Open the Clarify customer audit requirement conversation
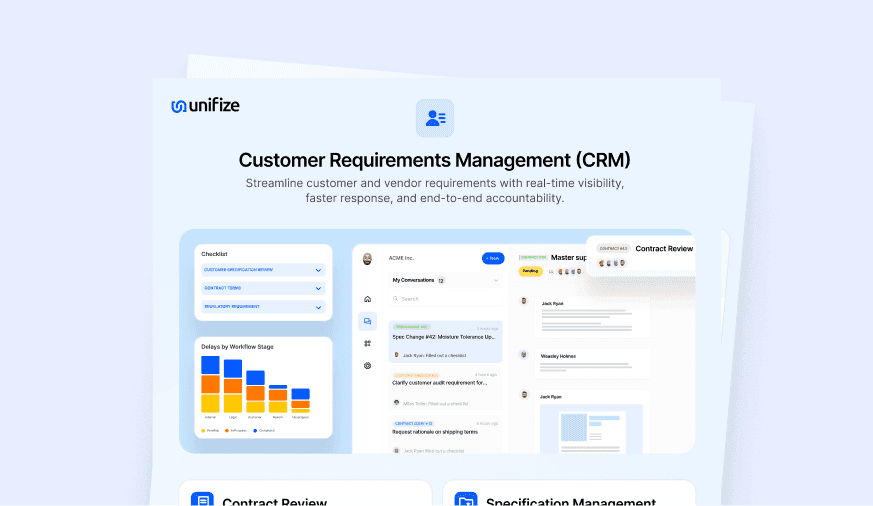The height and width of the screenshot is (506, 873). click(x=445, y=389)
